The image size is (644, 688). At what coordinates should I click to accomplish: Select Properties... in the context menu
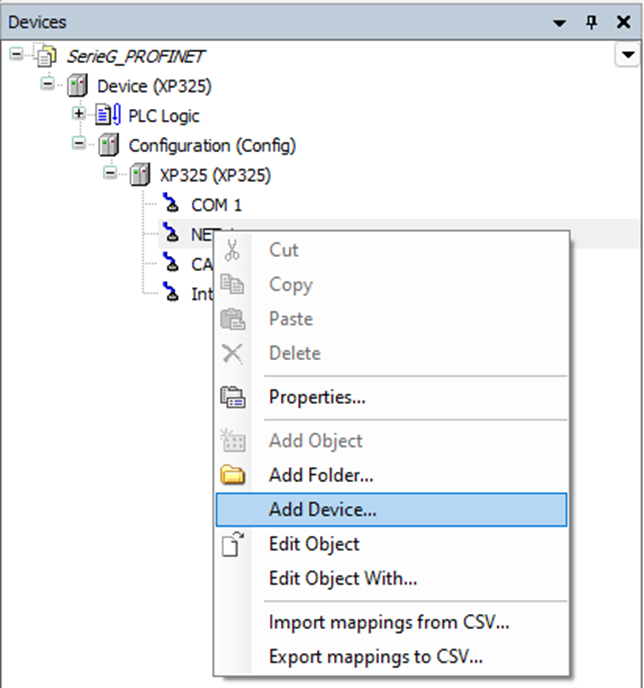point(316,397)
